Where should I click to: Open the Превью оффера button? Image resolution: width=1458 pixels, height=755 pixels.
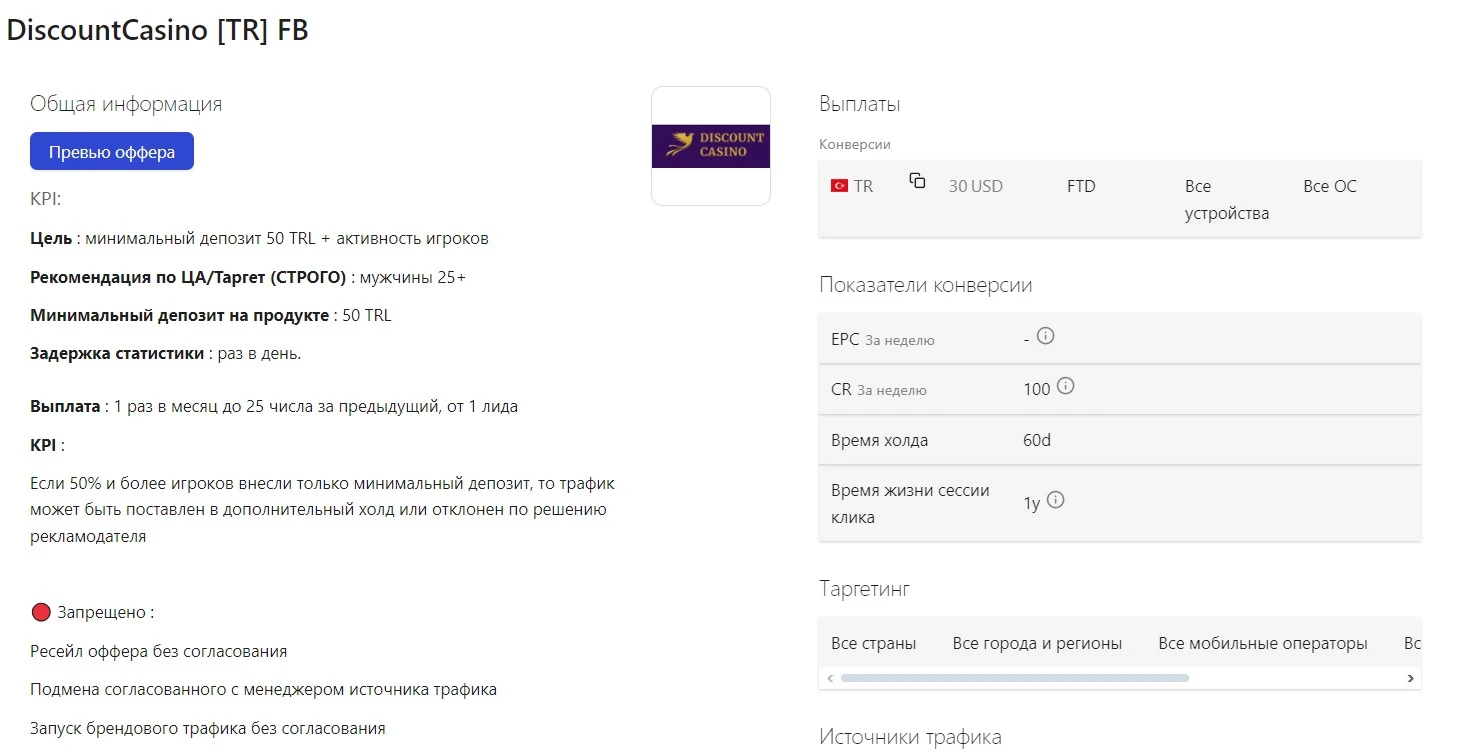tap(112, 152)
